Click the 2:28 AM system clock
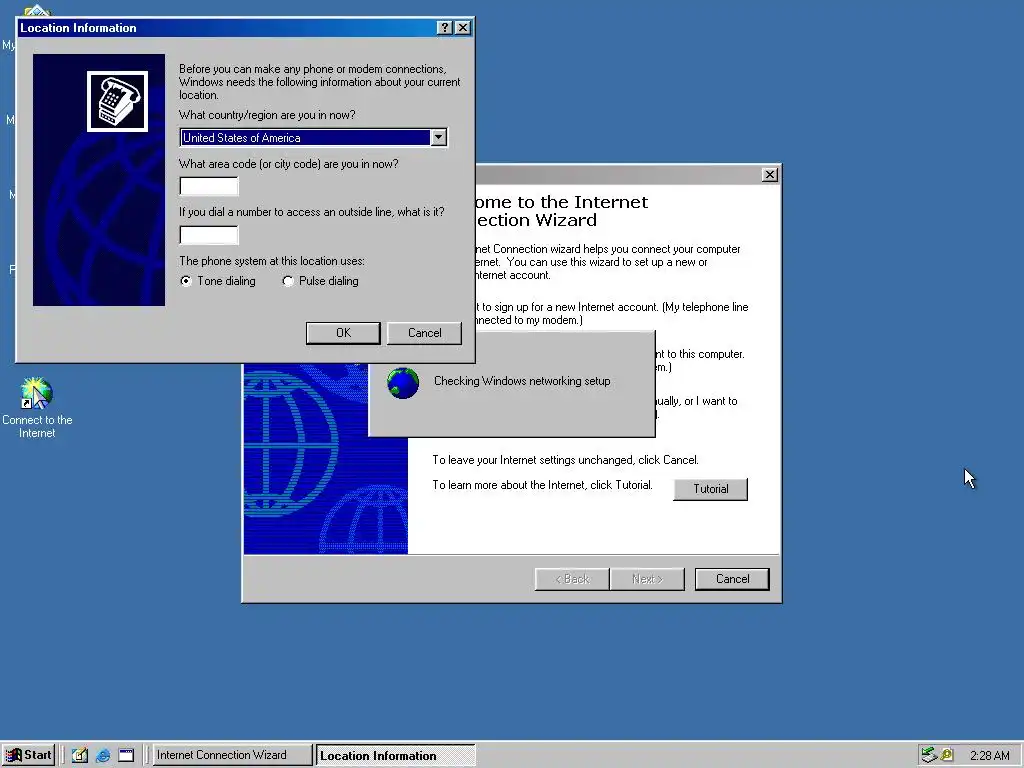 tap(990, 756)
